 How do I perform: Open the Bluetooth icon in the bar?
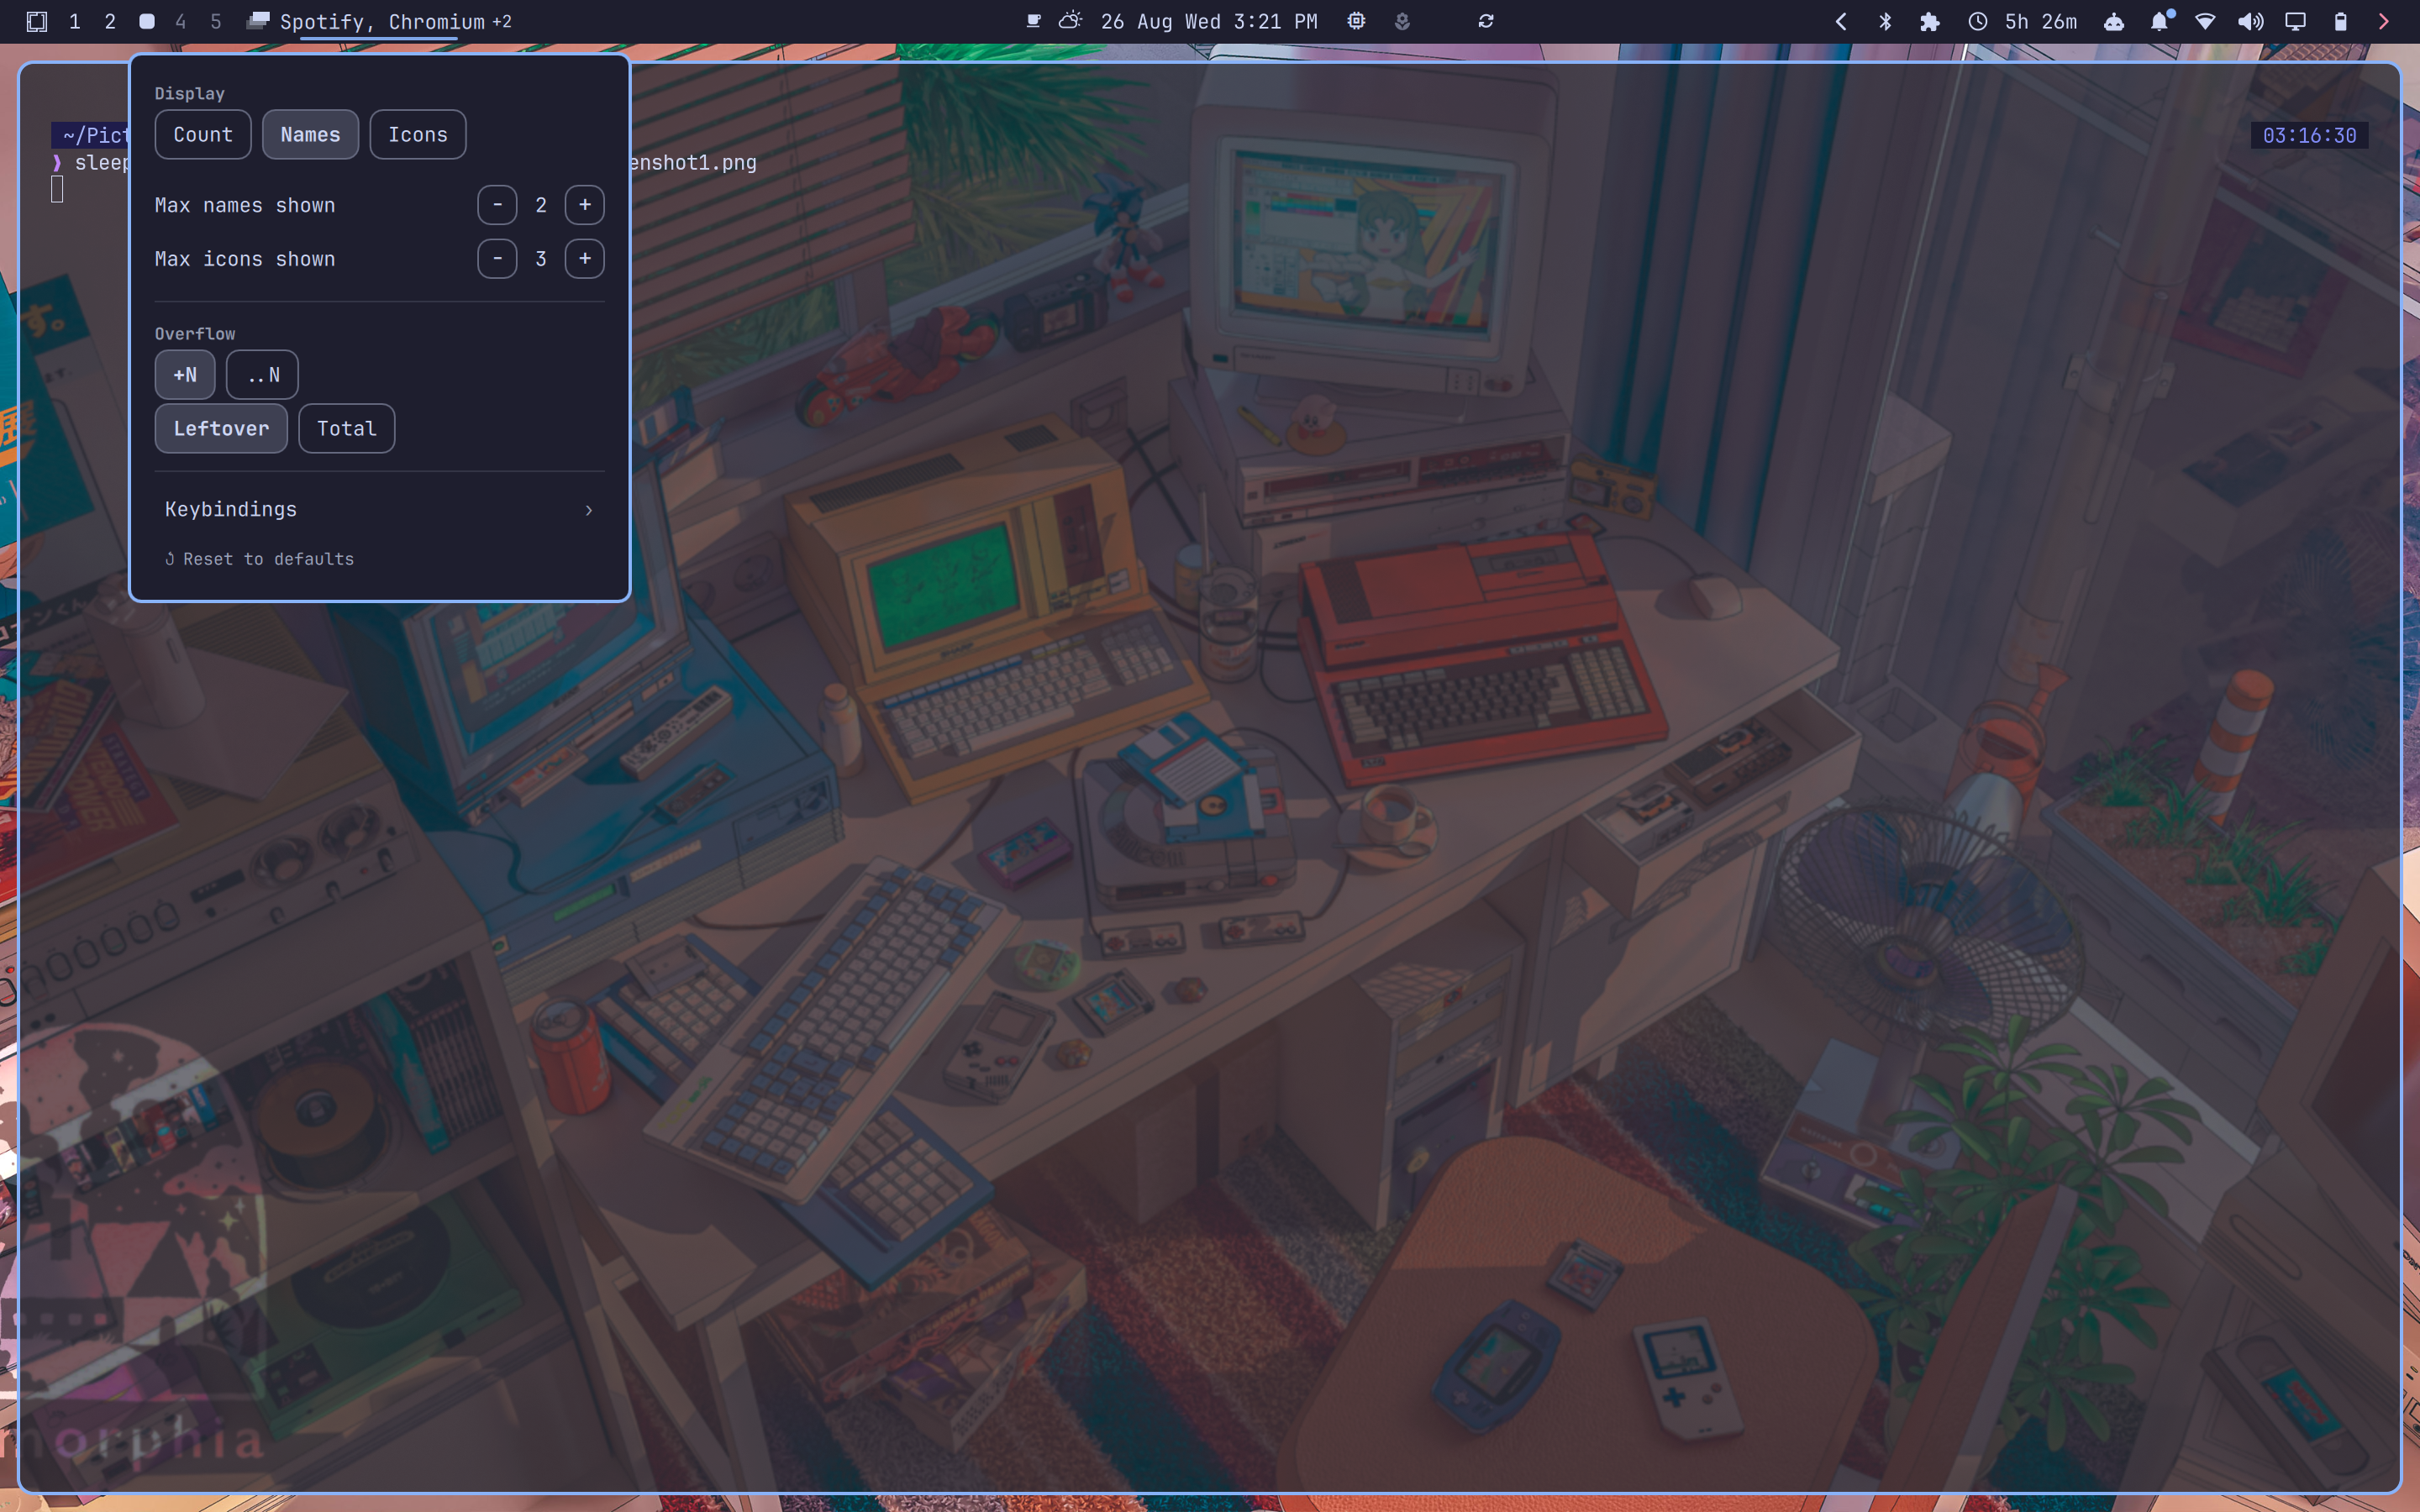point(1885,21)
